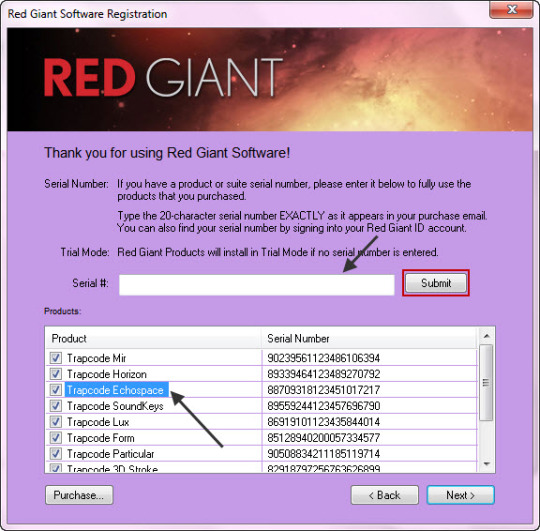
Task: Click serial number 90508834211185119714
Action: [x=323, y=454]
